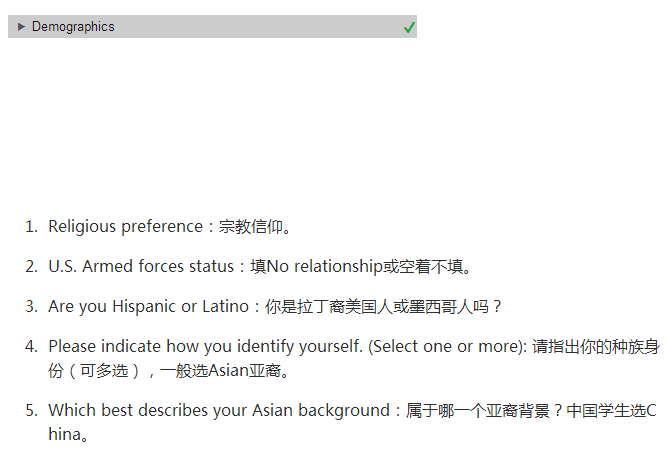The width and height of the screenshot is (666, 455).
Task: Click the "Religious preference" text
Action: 126,227
